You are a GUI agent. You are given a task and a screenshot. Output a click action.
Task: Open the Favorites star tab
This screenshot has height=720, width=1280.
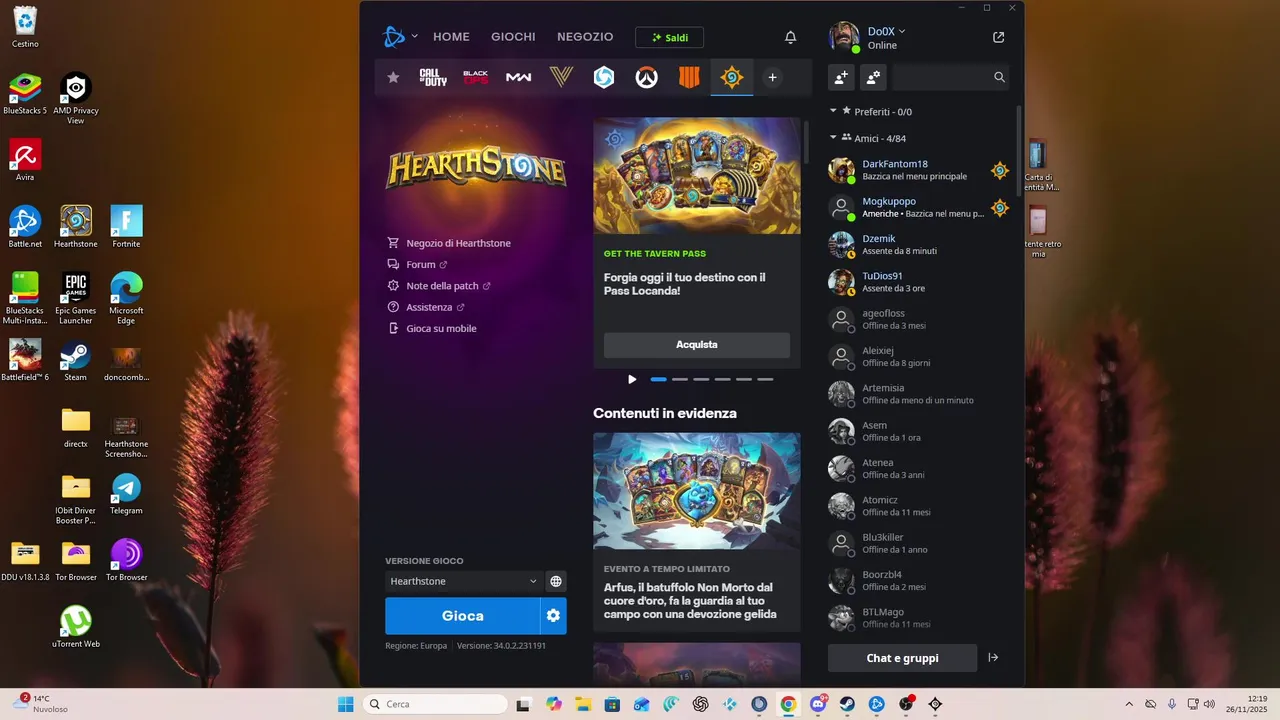coord(393,77)
